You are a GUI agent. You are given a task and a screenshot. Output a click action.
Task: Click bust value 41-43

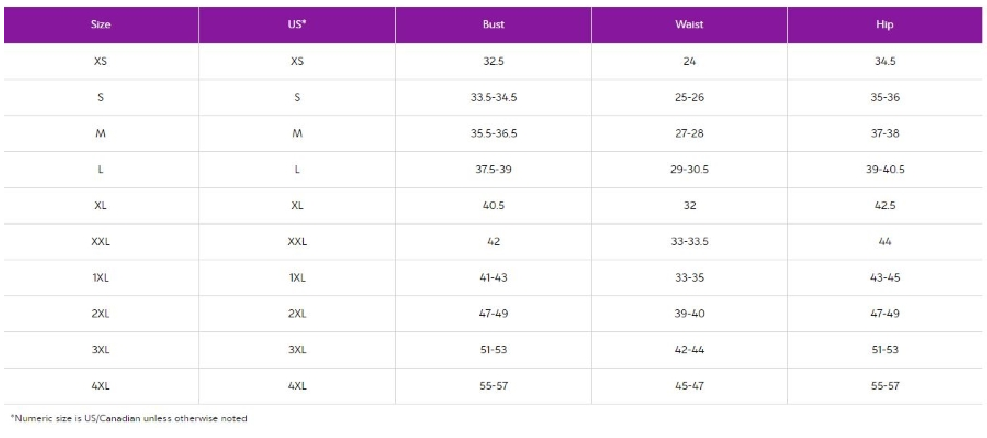[x=493, y=277]
